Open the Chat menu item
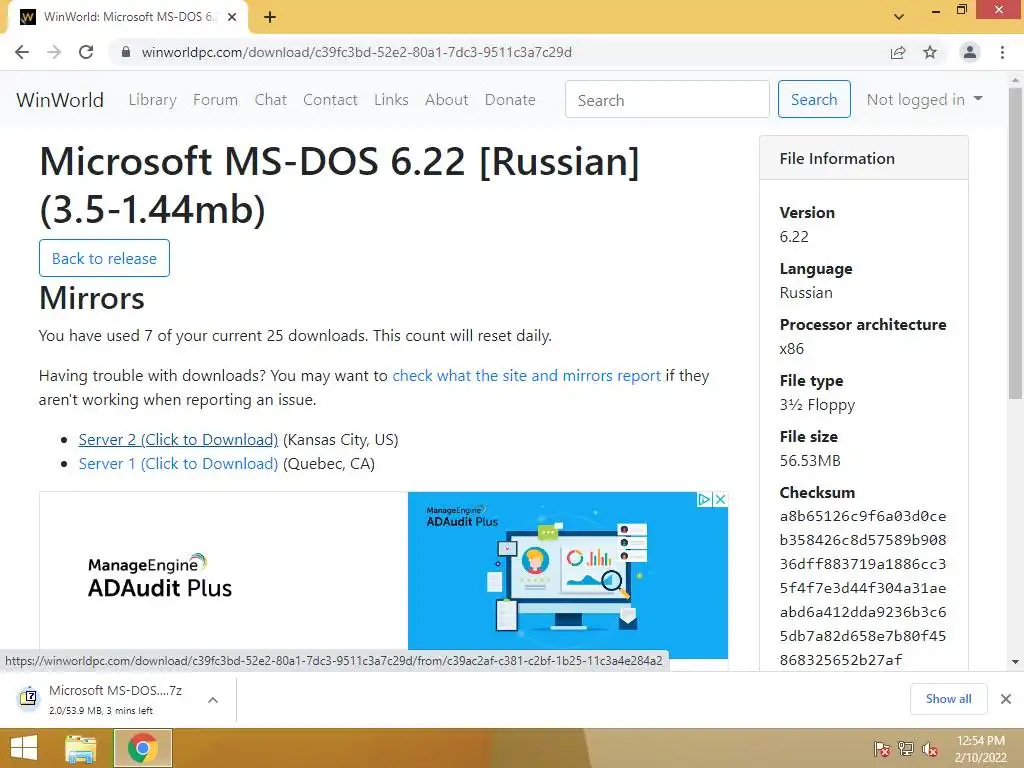 click(x=270, y=100)
